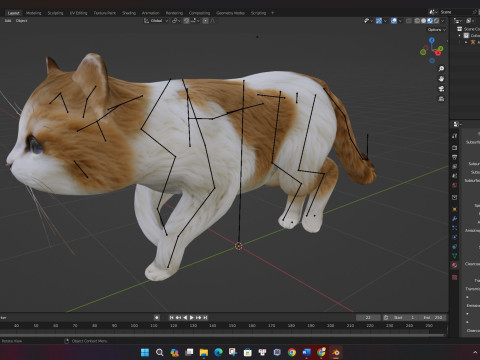Switch to material preview shading
The image size is (480, 360).
430,21
